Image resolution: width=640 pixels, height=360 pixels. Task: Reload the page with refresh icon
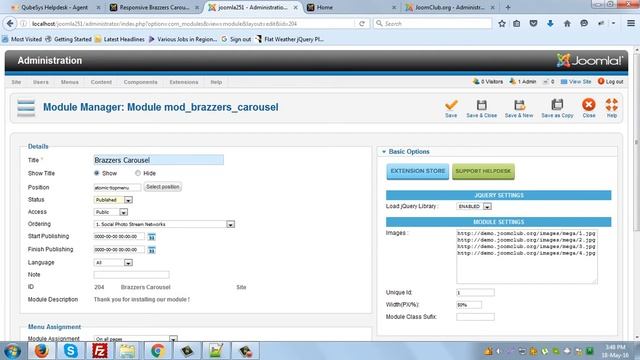[362, 24]
